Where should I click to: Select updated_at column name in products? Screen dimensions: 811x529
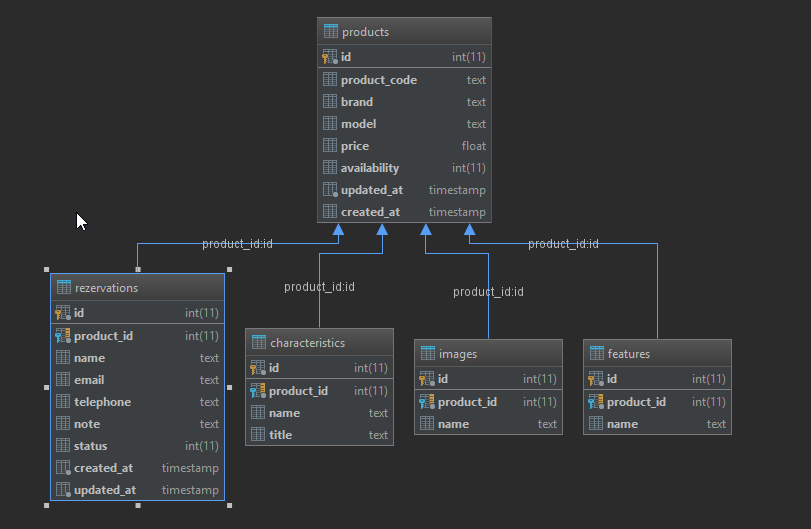(x=372, y=190)
